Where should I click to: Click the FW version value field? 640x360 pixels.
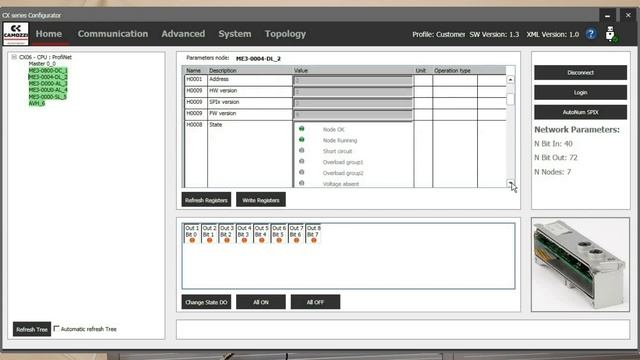[x=353, y=115]
